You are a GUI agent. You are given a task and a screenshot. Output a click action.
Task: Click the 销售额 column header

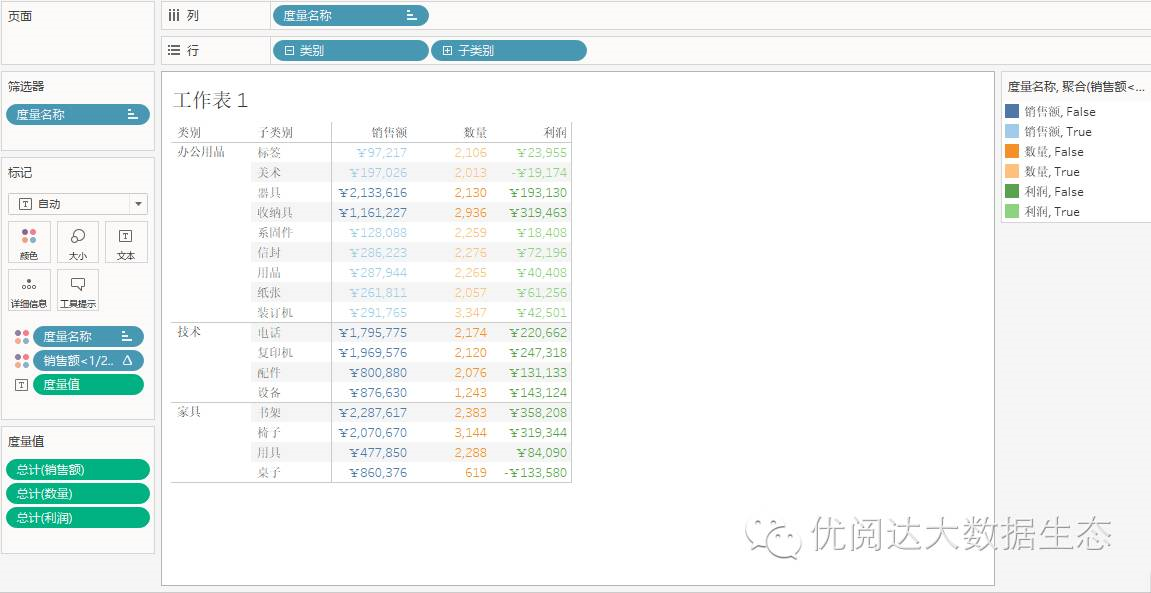coord(389,133)
